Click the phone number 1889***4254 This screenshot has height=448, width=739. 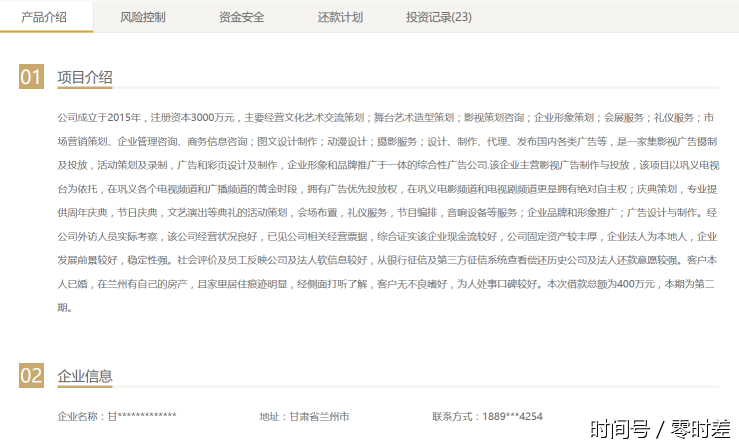(x=511, y=416)
